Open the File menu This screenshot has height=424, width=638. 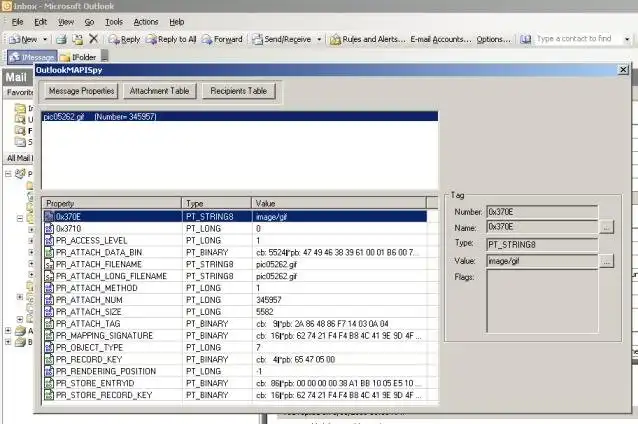(x=17, y=22)
